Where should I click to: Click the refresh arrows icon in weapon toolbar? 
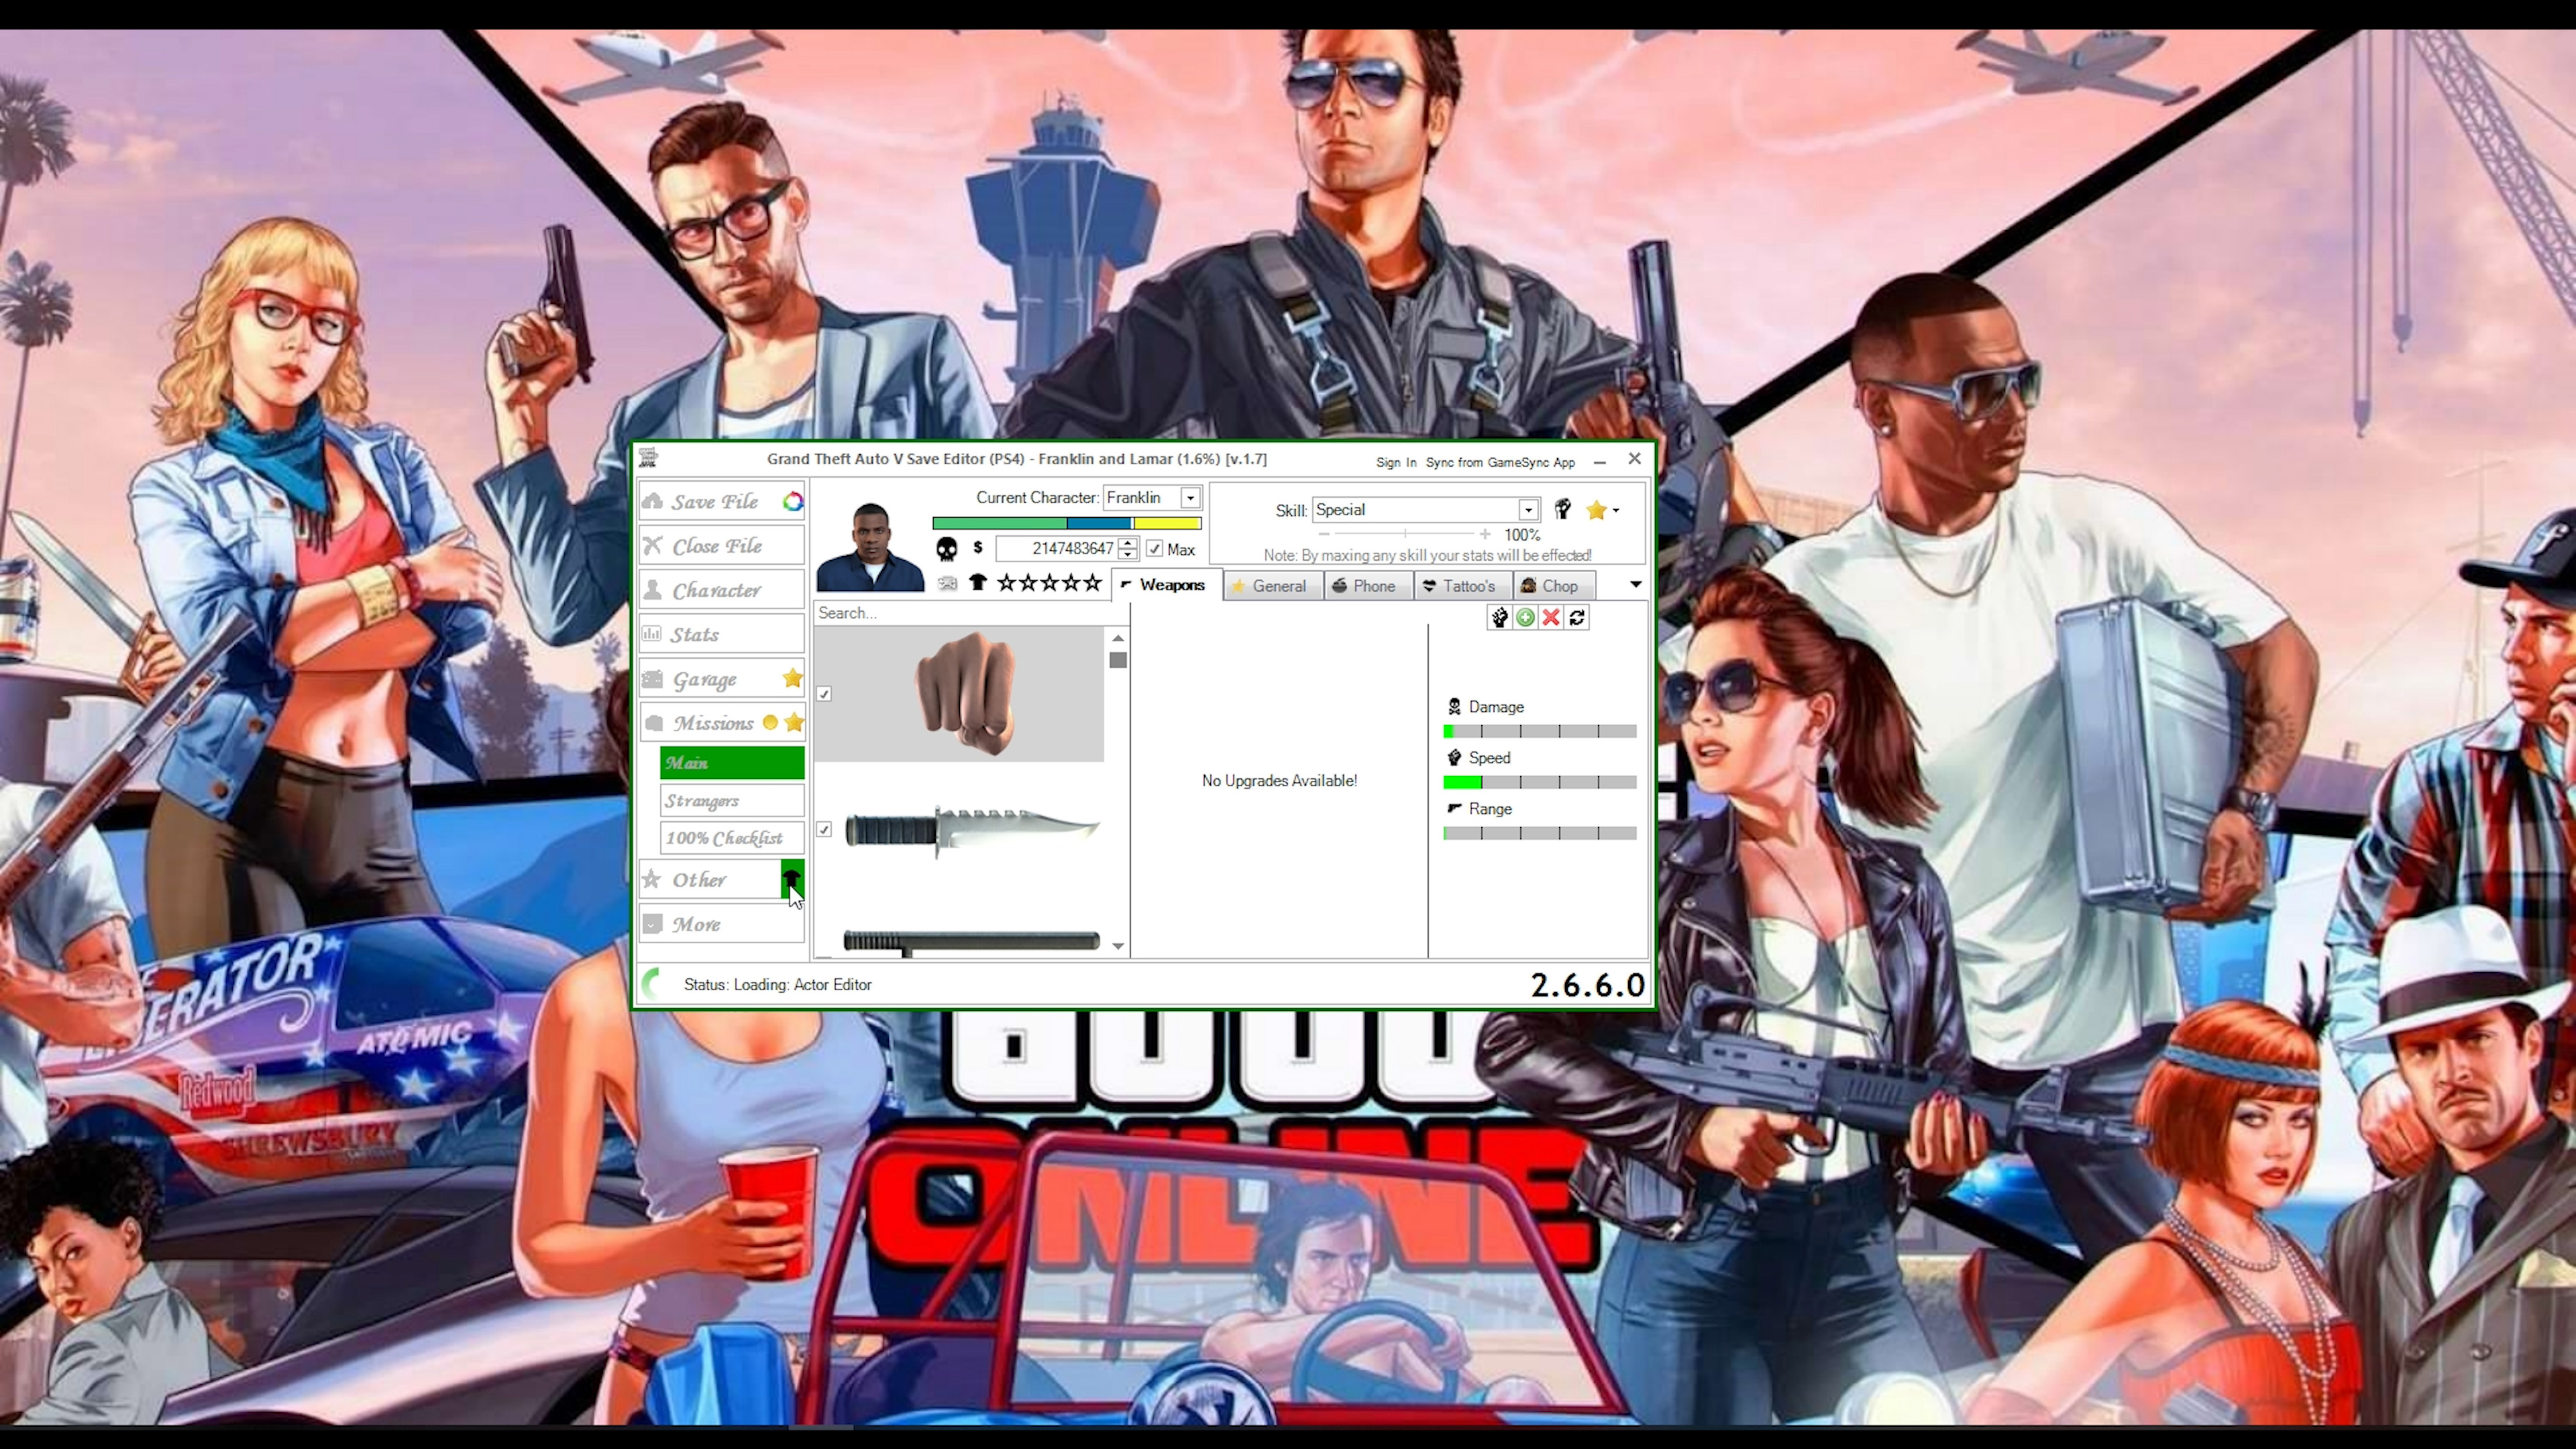1577,617
